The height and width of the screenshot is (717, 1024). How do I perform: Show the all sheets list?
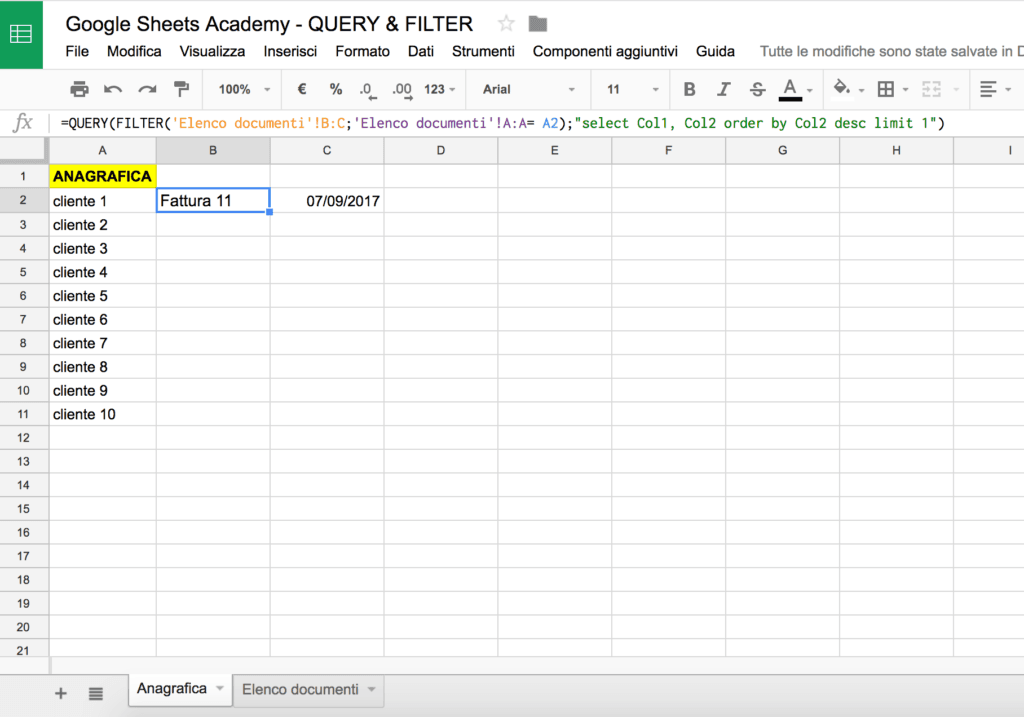pos(95,693)
